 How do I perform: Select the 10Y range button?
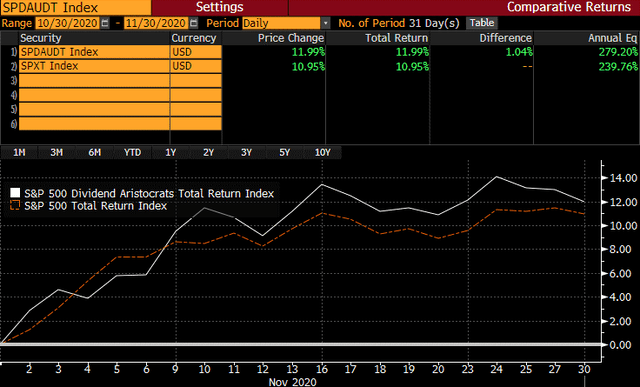[x=322, y=152]
